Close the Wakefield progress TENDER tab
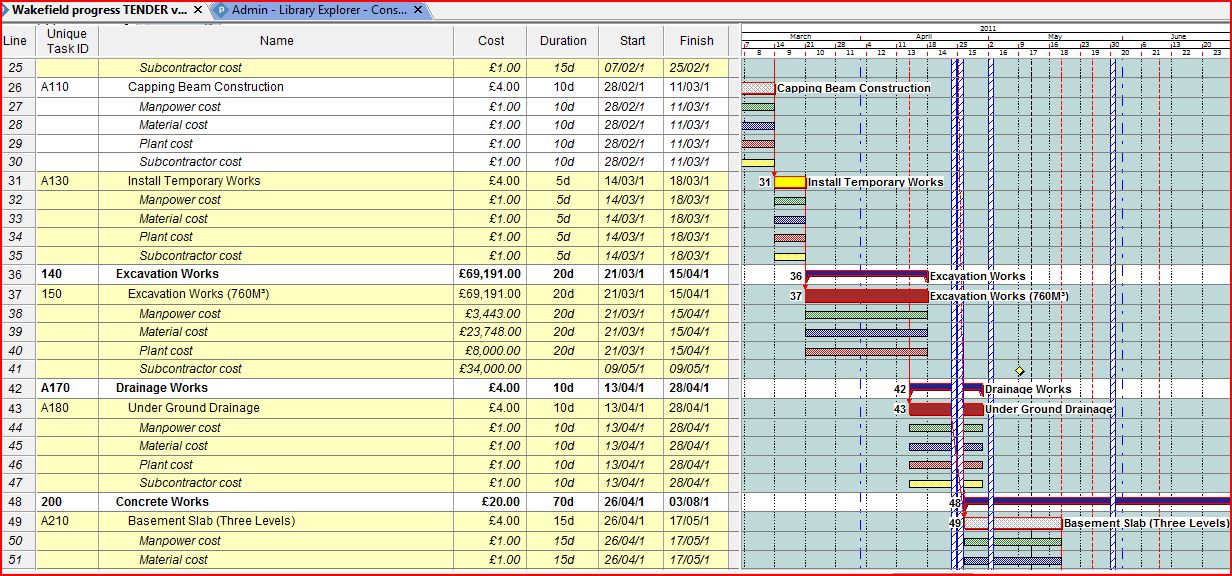 point(198,10)
